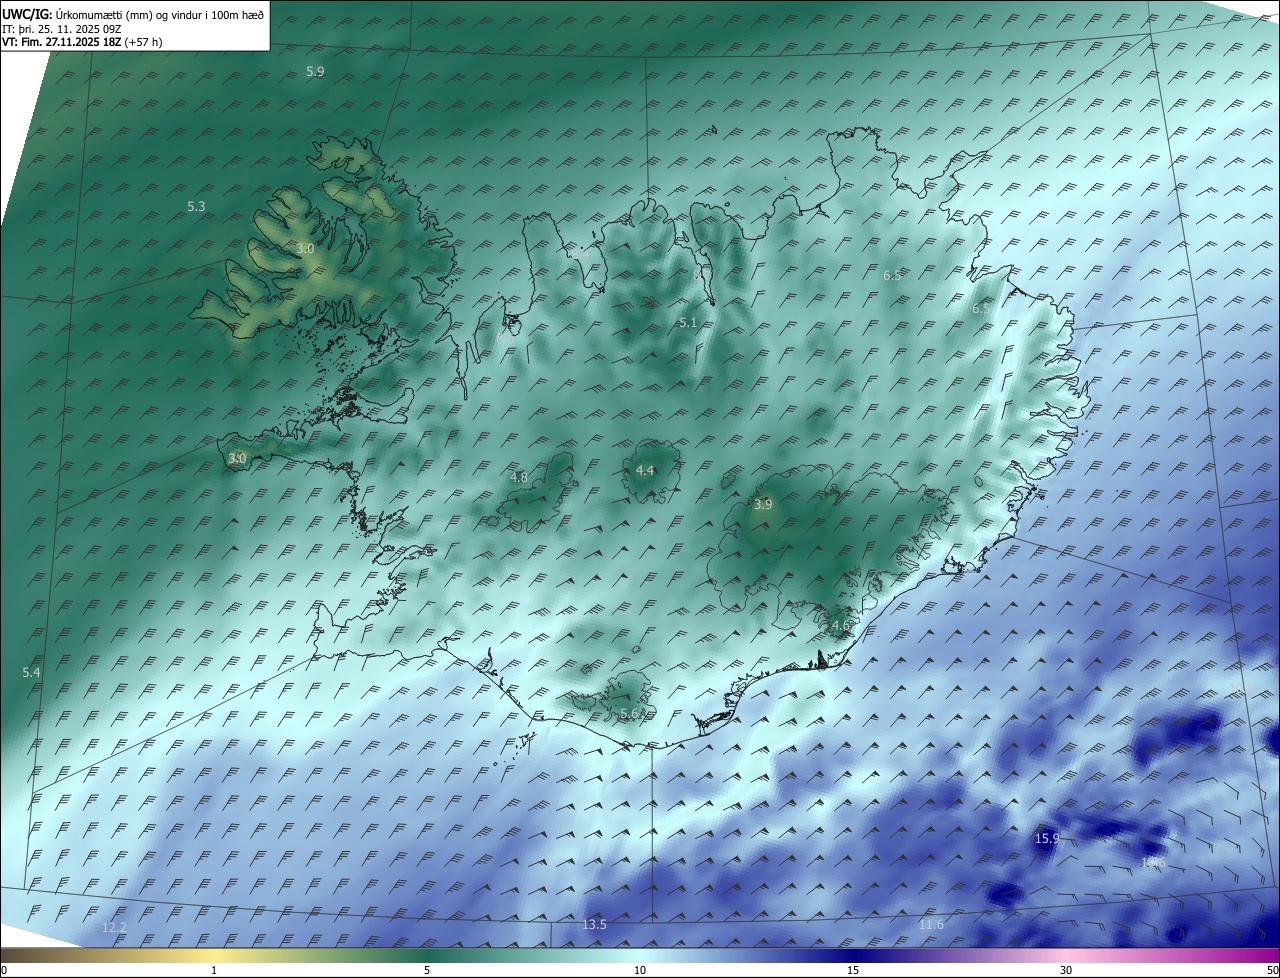Click the 4.6 value label near the southeast coast
Screen dimensions: 1280x978
[840, 626]
